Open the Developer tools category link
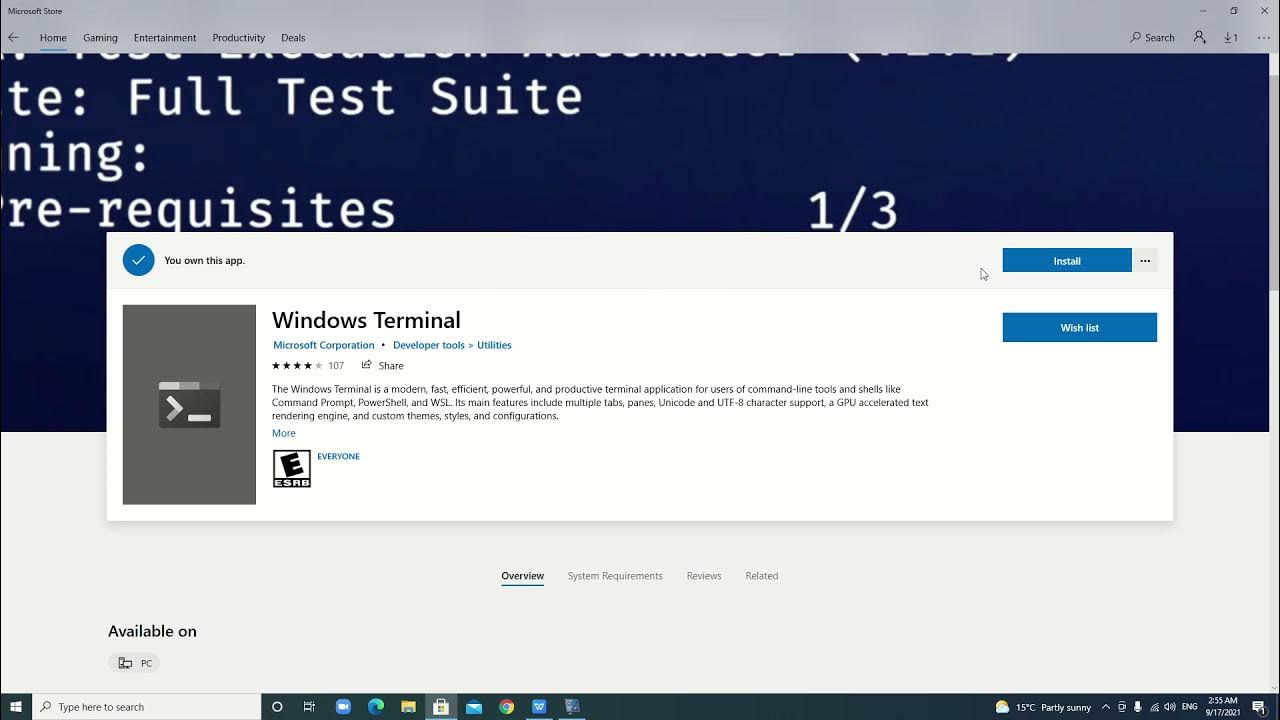Viewport: 1280px width, 720px height. [x=429, y=345]
